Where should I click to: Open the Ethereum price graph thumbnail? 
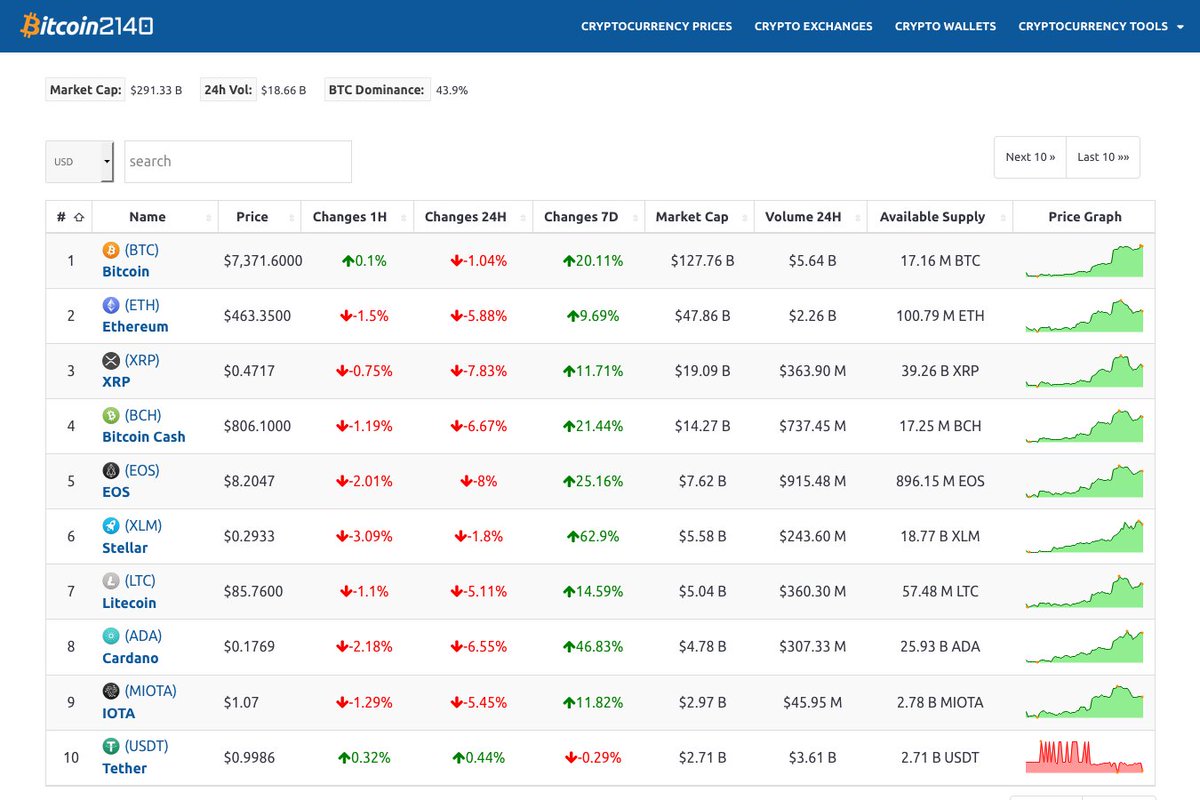tap(1084, 315)
